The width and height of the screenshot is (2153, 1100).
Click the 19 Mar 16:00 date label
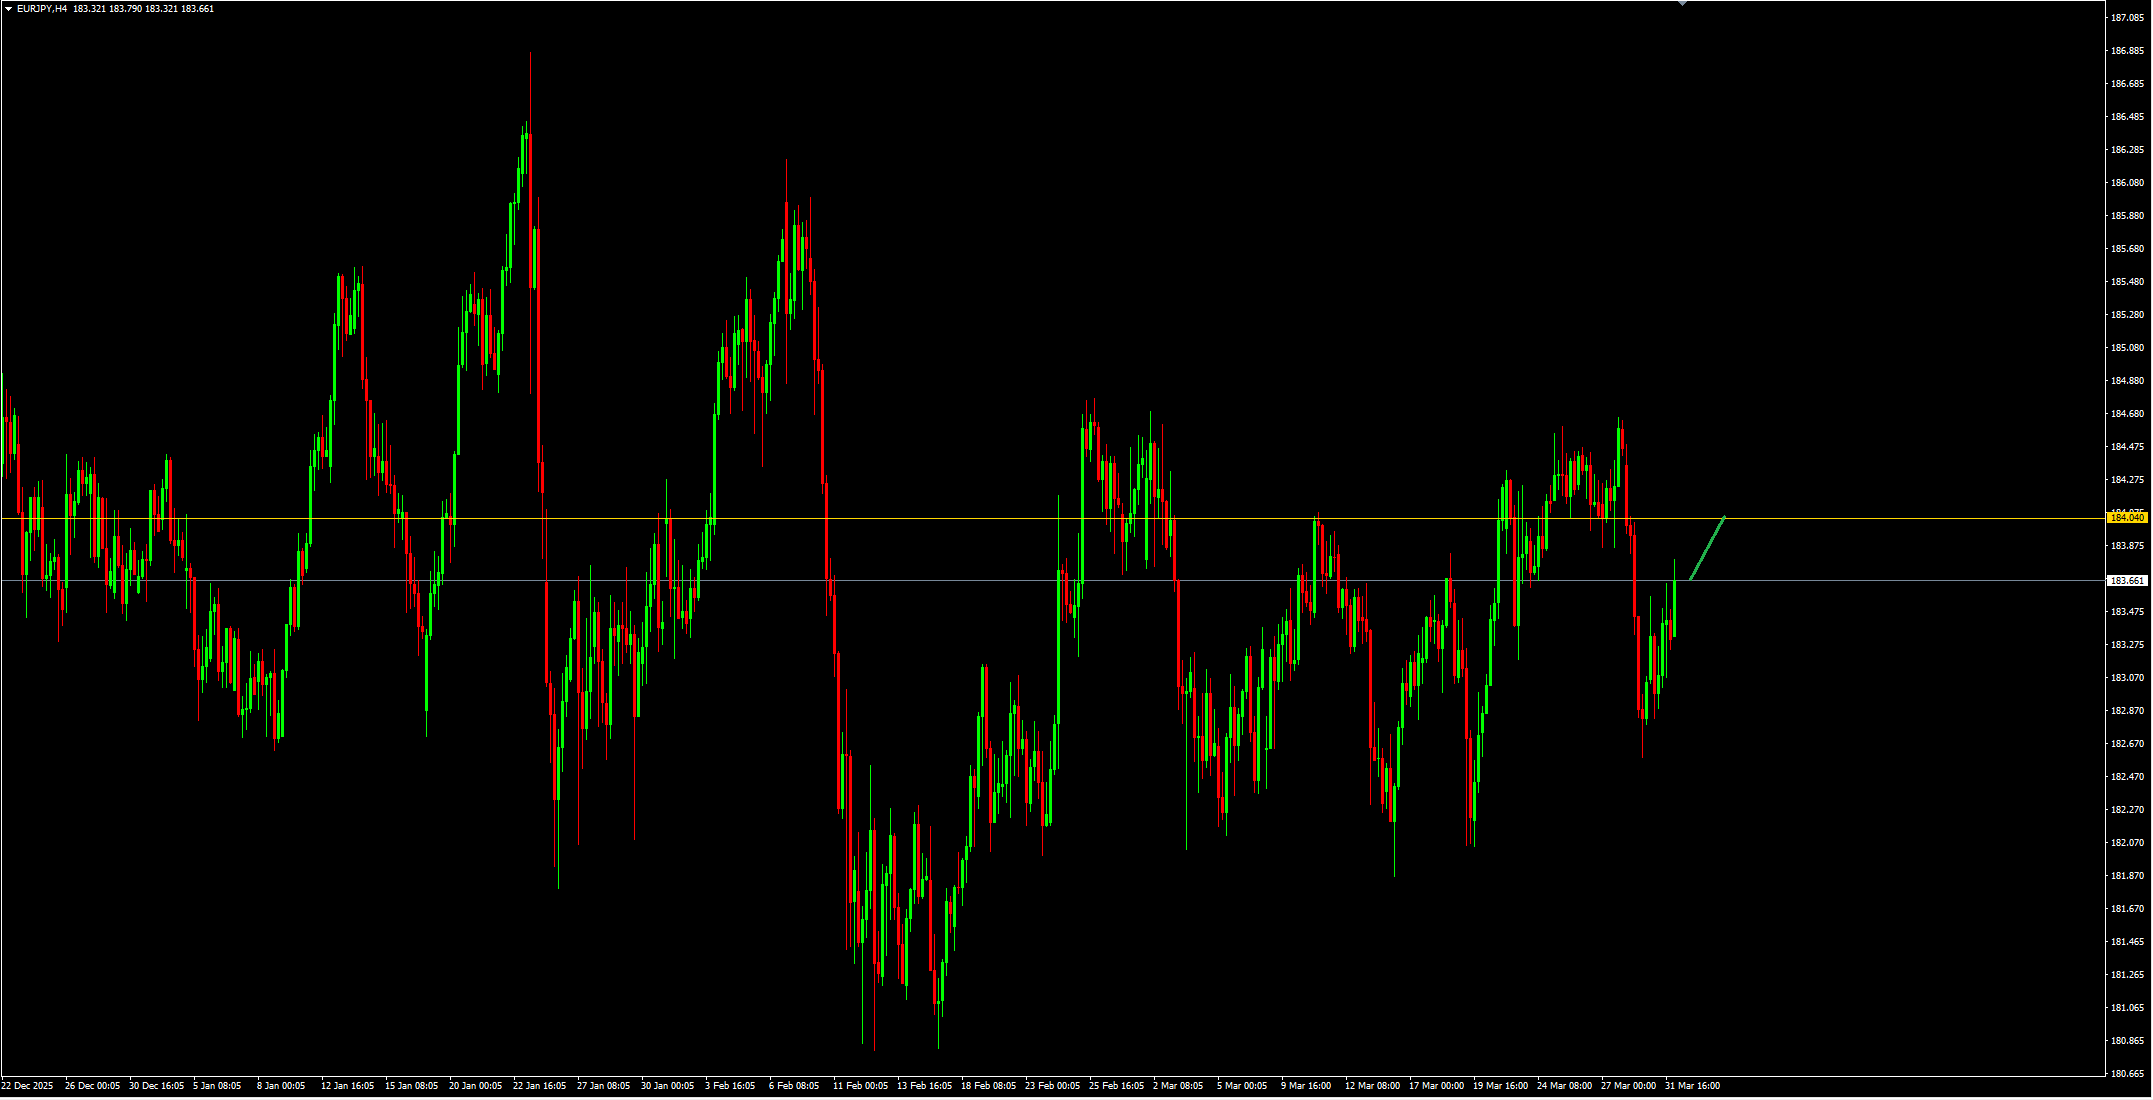[x=1500, y=1086]
